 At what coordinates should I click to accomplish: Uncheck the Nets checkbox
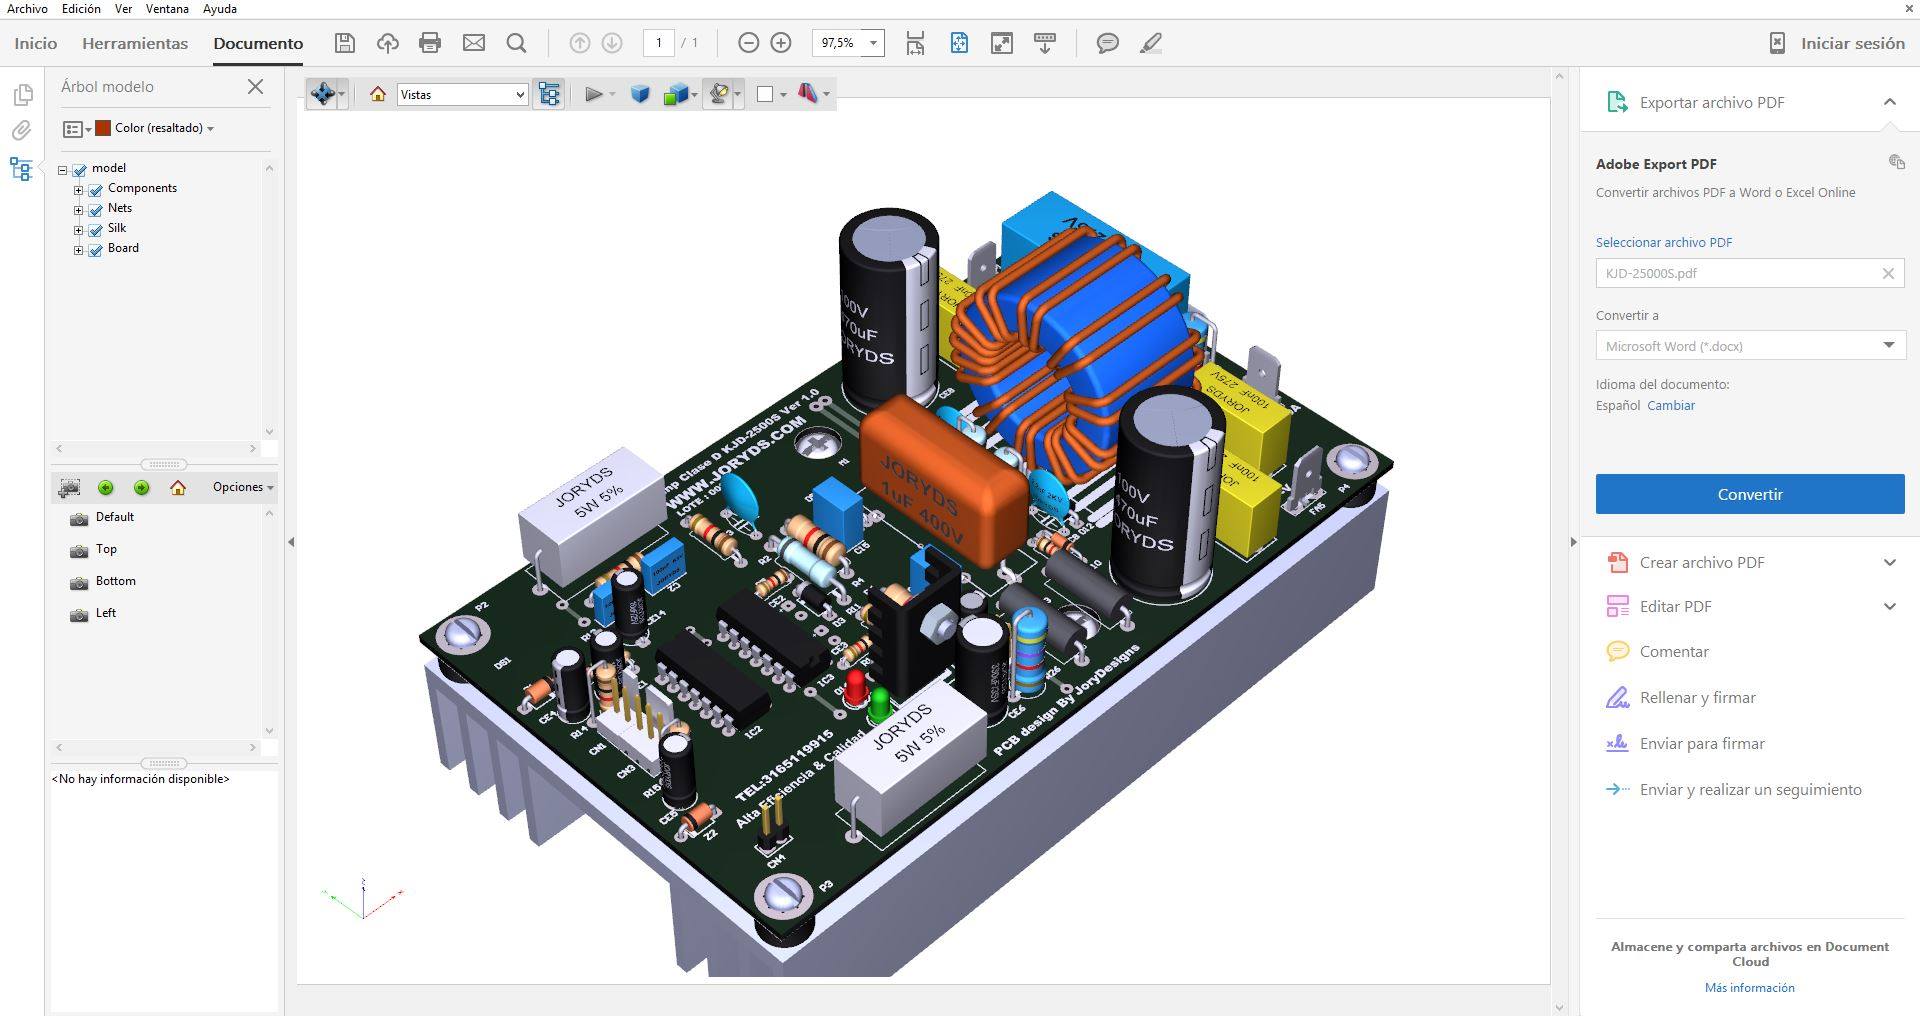(x=96, y=209)
